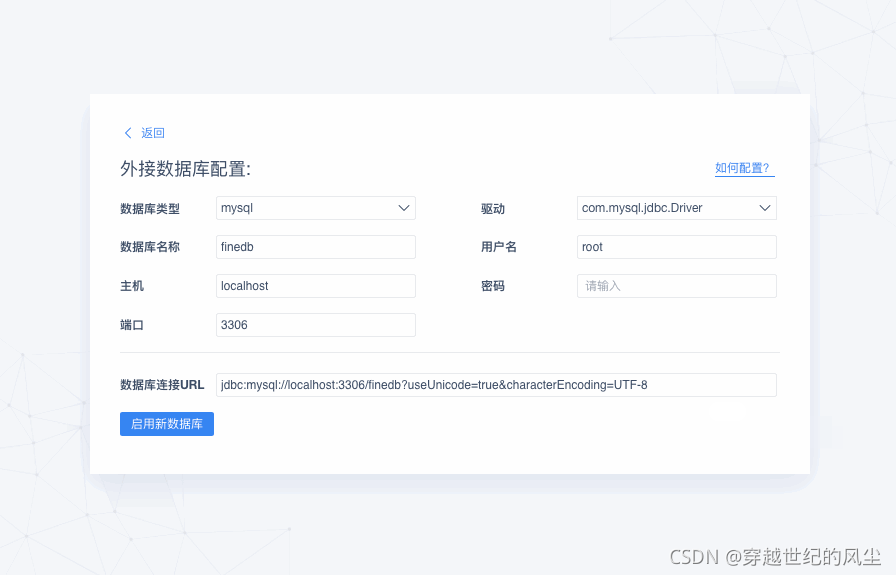Focus the 密码 password input field
The height and width of the screenshot is (575, 896).
pyautogui.click(x=677, y=286)
